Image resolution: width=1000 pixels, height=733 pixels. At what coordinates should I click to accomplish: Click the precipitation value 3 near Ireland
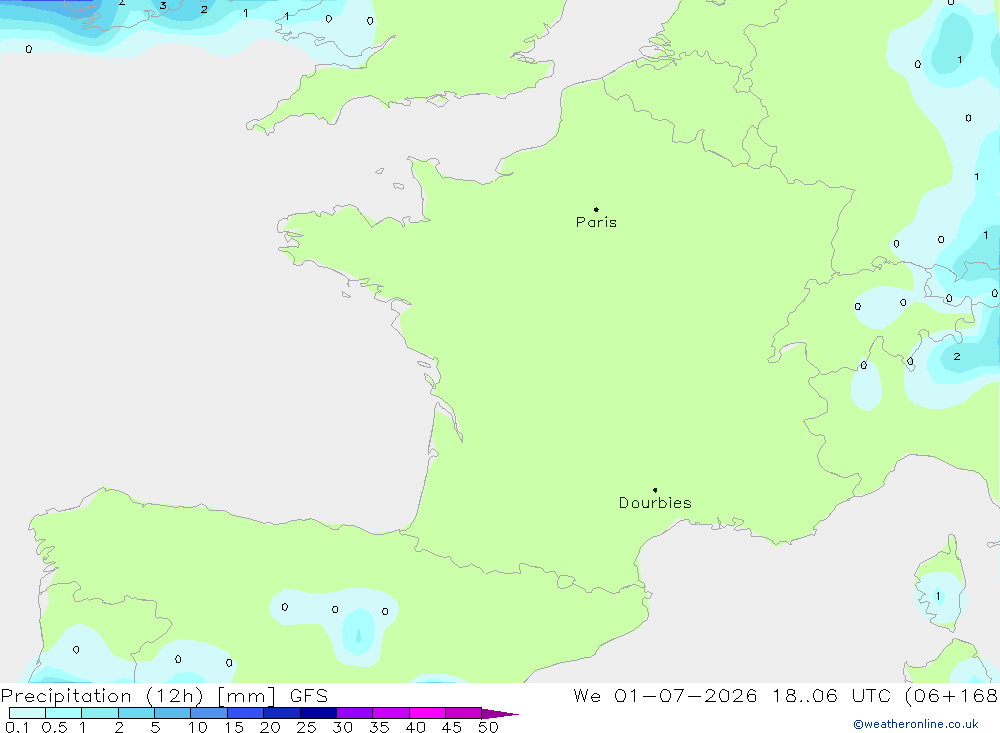pos(163,6)
